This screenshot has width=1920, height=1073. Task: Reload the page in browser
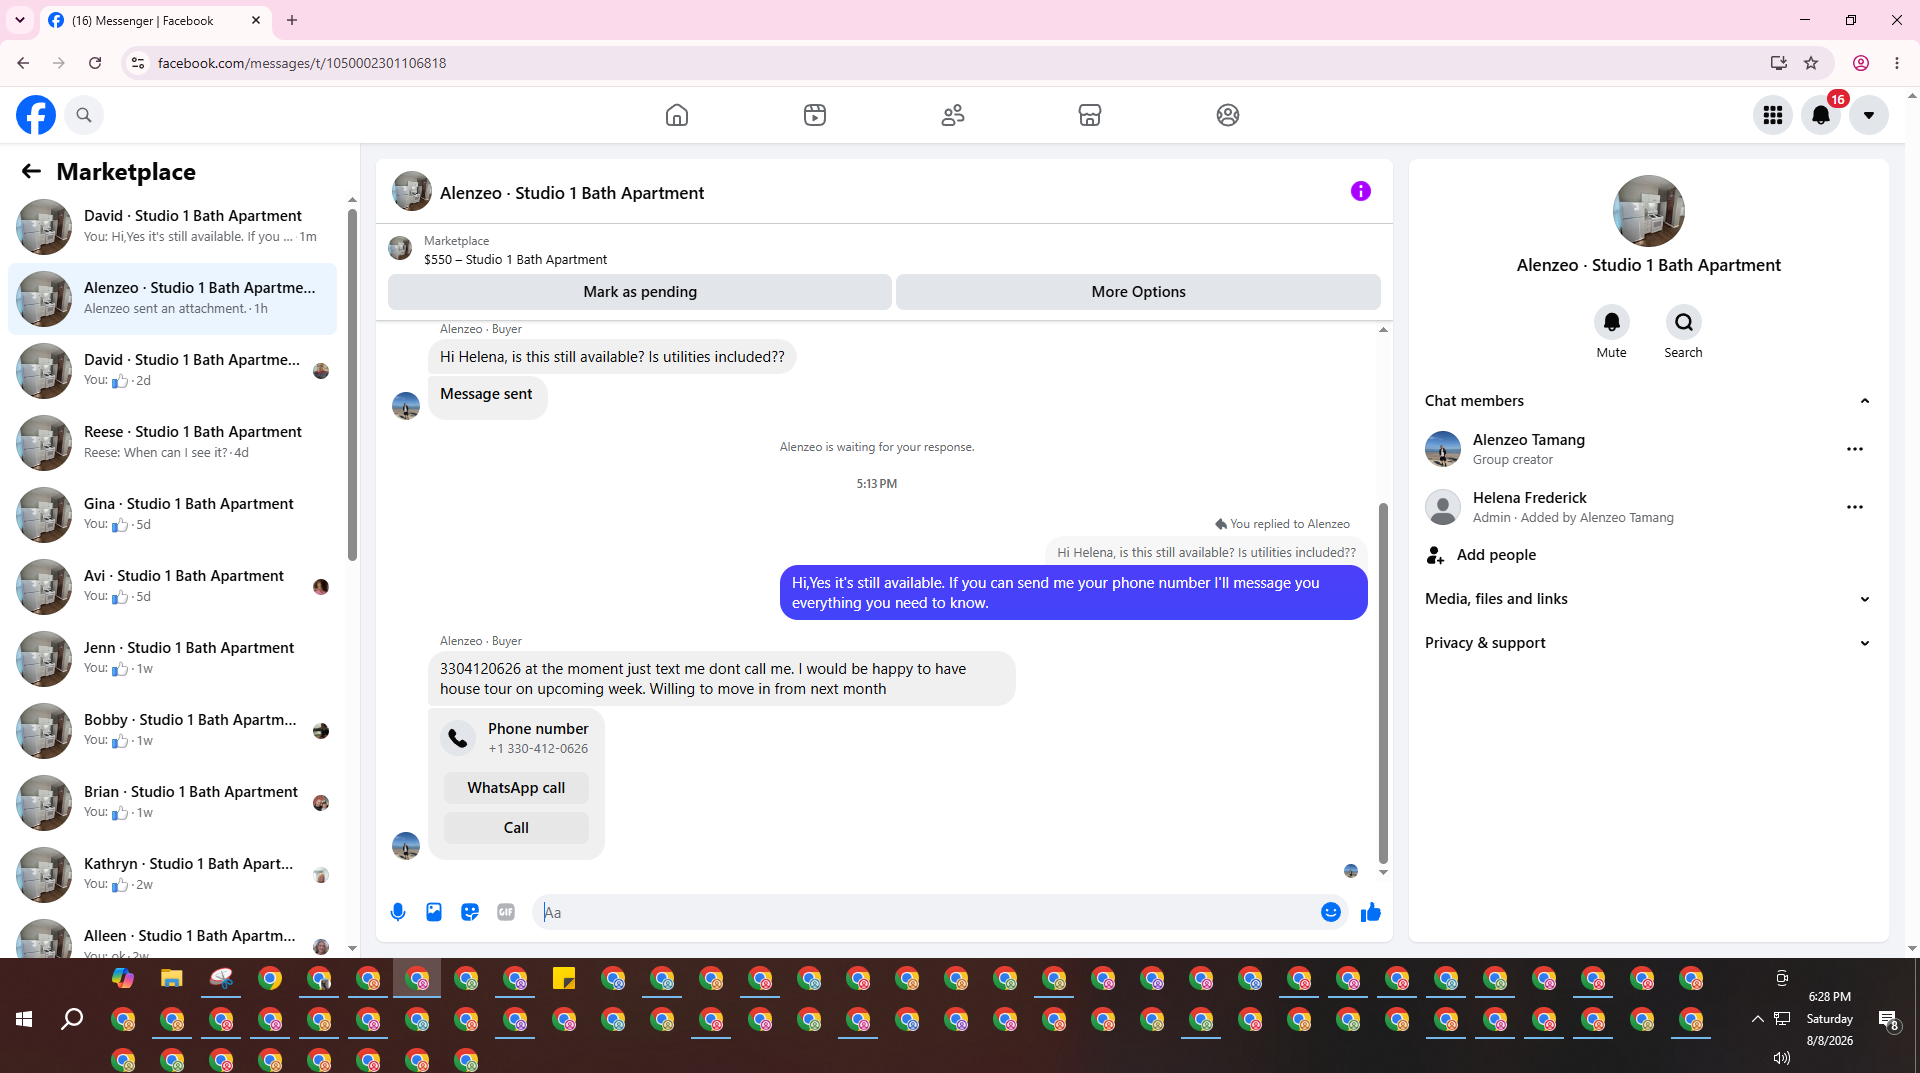pos(95,63)
